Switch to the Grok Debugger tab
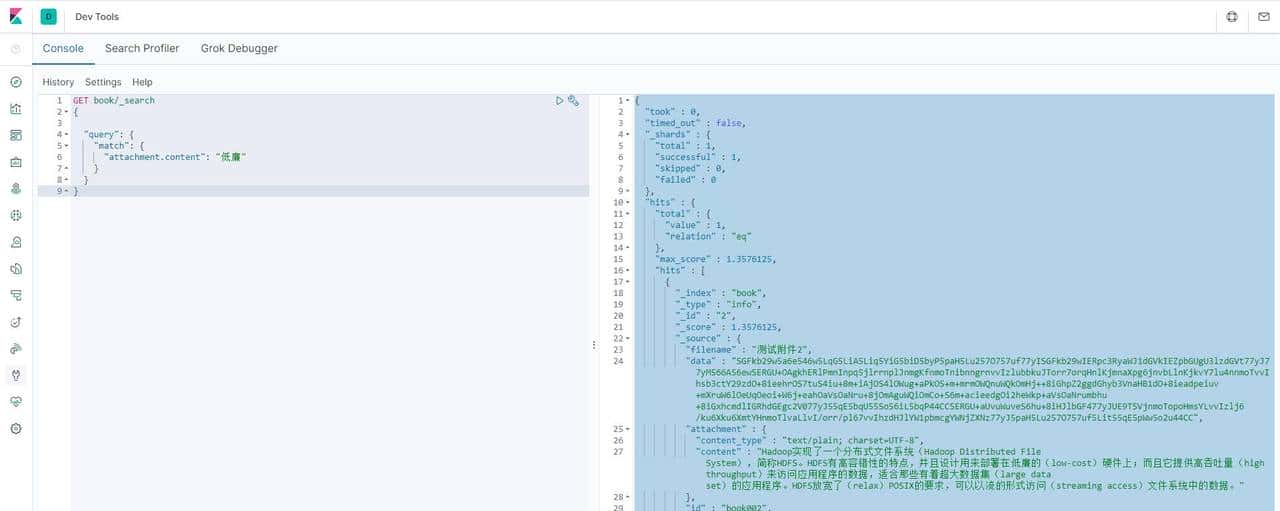This screenshot has width=1280, height=511. (x=239, y=48)
